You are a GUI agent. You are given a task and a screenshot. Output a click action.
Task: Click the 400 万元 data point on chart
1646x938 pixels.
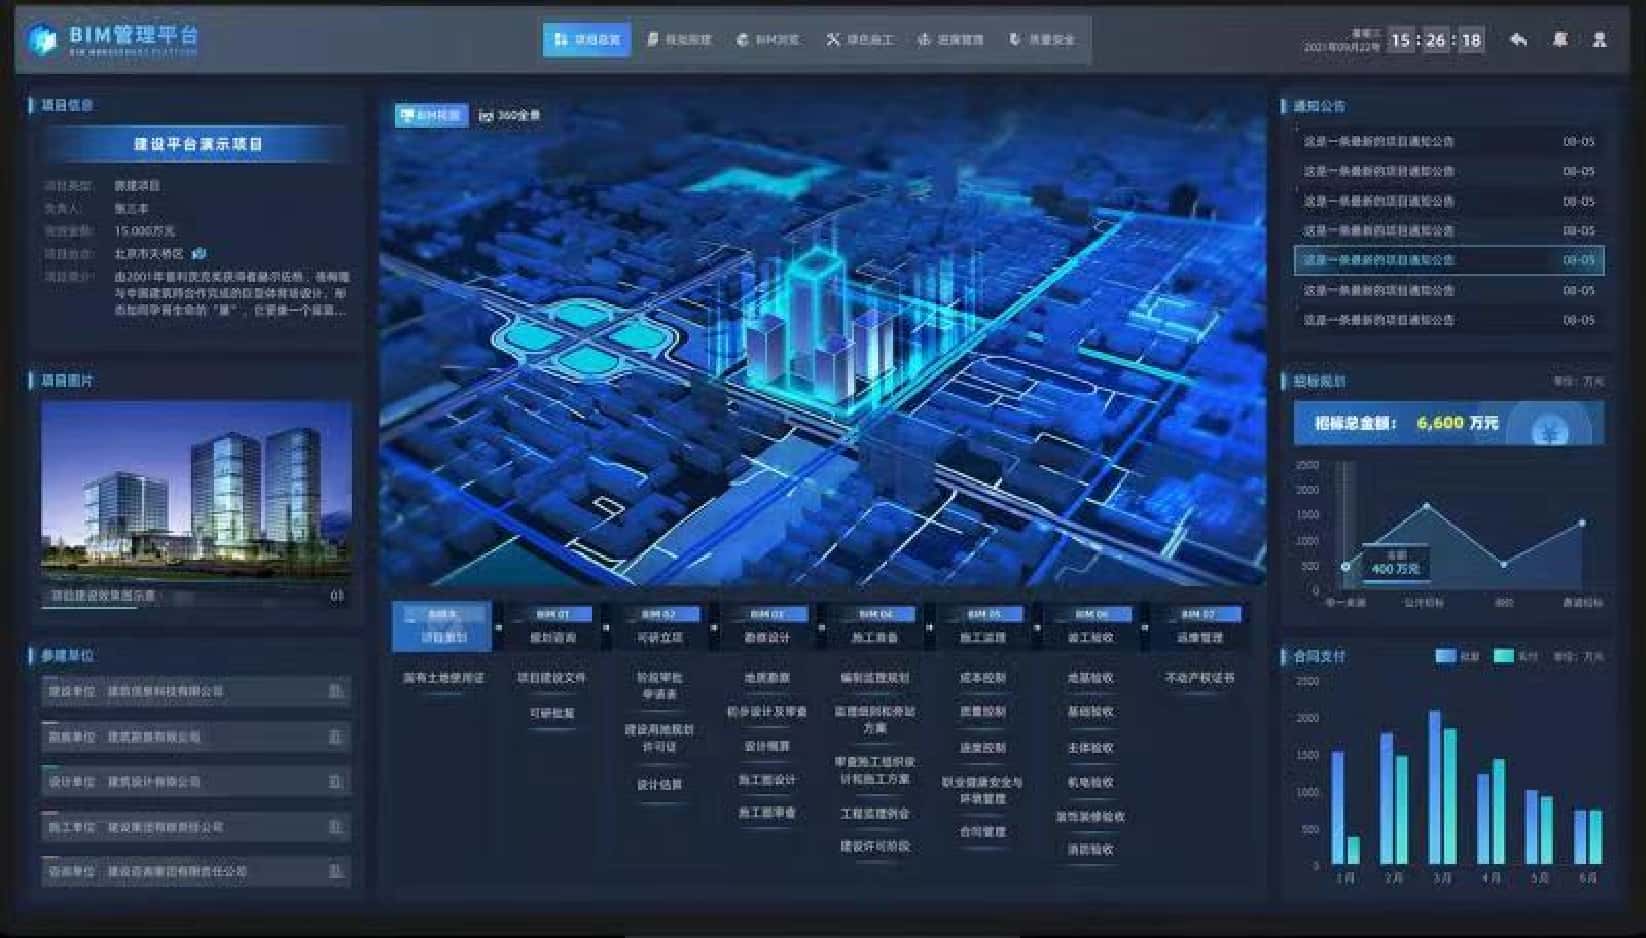point(1346,567)
